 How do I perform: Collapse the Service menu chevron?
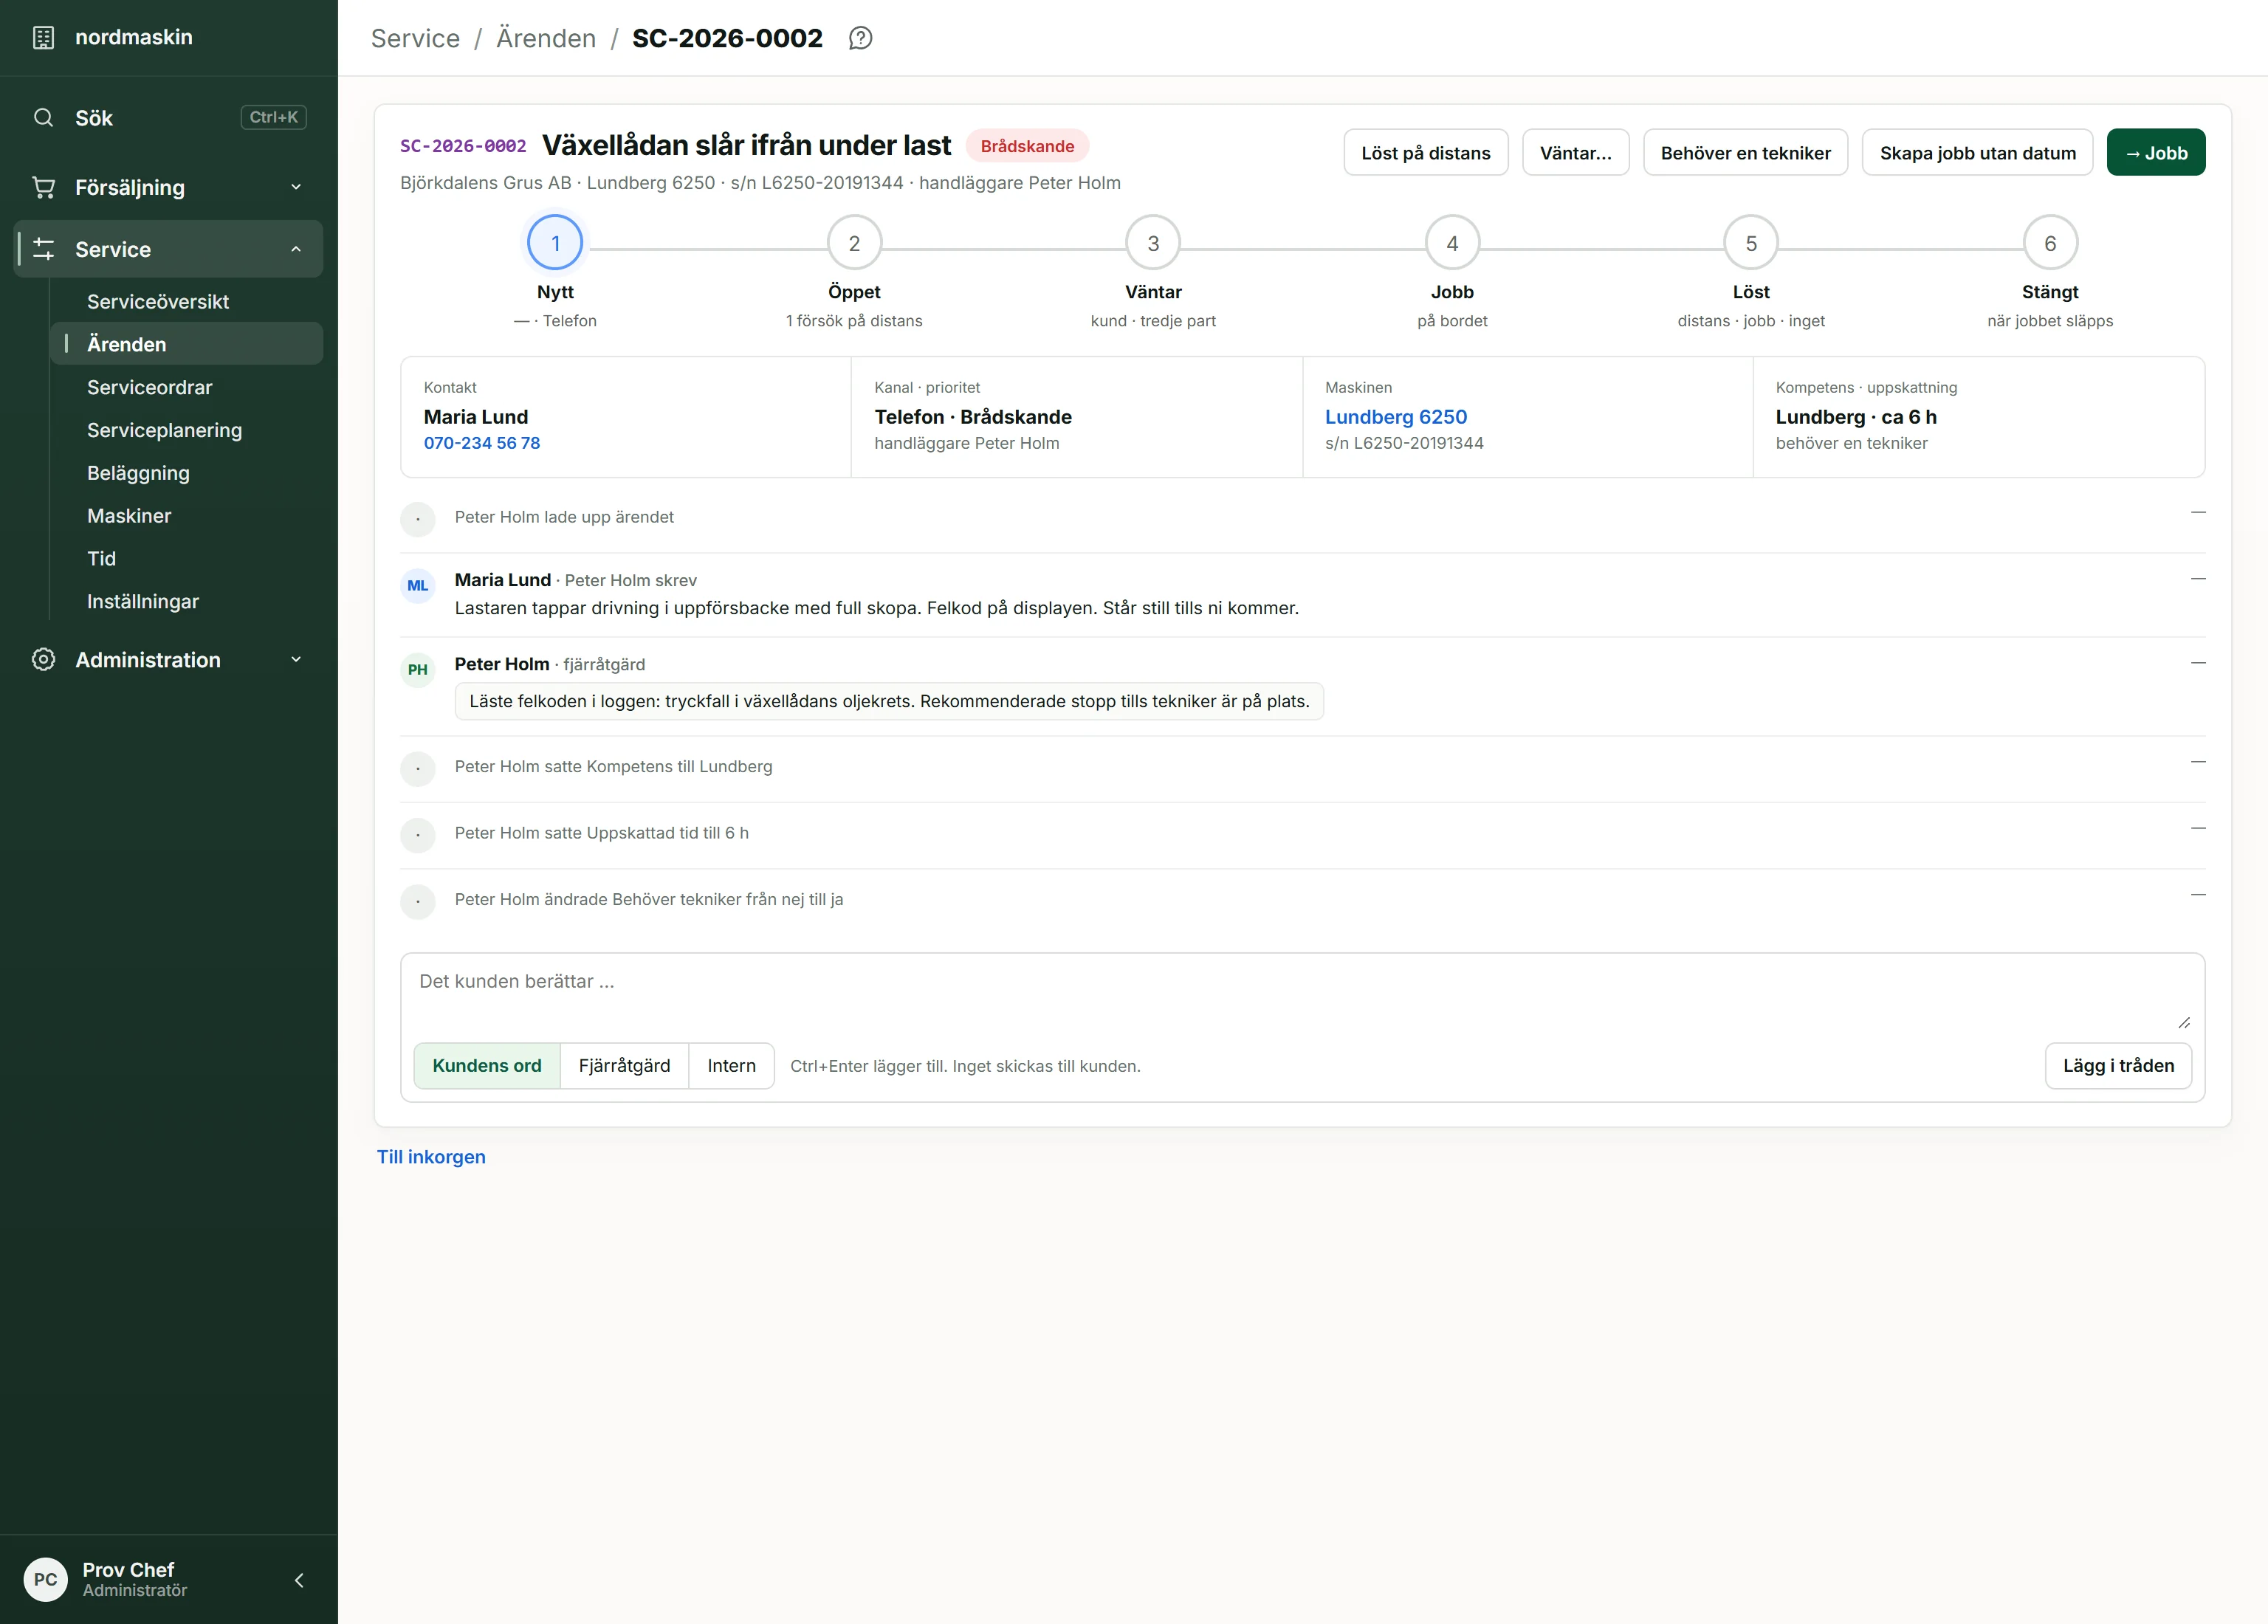(x=296, y=249)
